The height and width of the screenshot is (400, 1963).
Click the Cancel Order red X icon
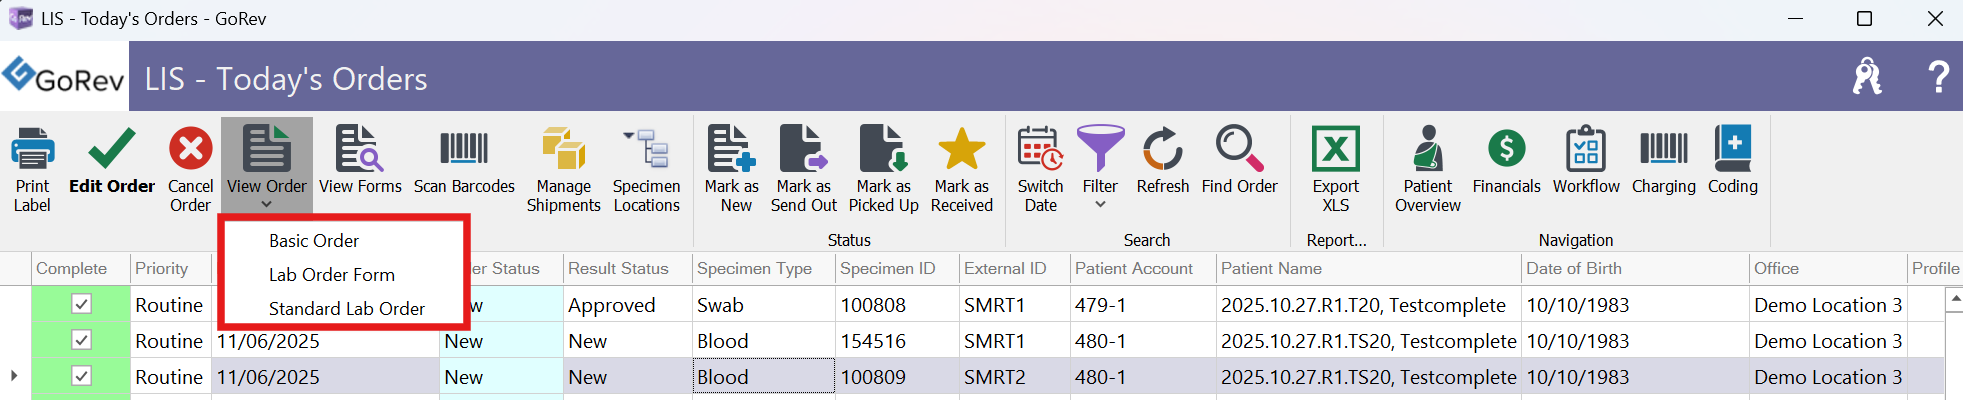(190, 150)
